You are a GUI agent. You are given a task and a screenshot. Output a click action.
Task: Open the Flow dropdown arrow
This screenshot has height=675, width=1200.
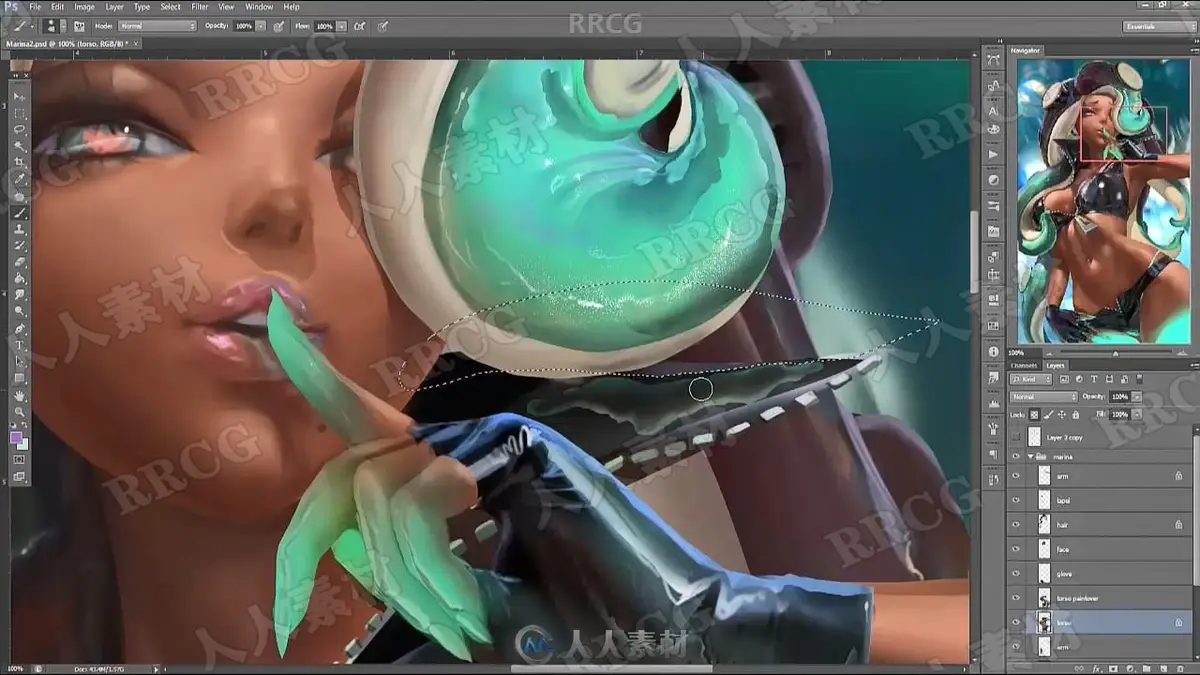point(342,26)
